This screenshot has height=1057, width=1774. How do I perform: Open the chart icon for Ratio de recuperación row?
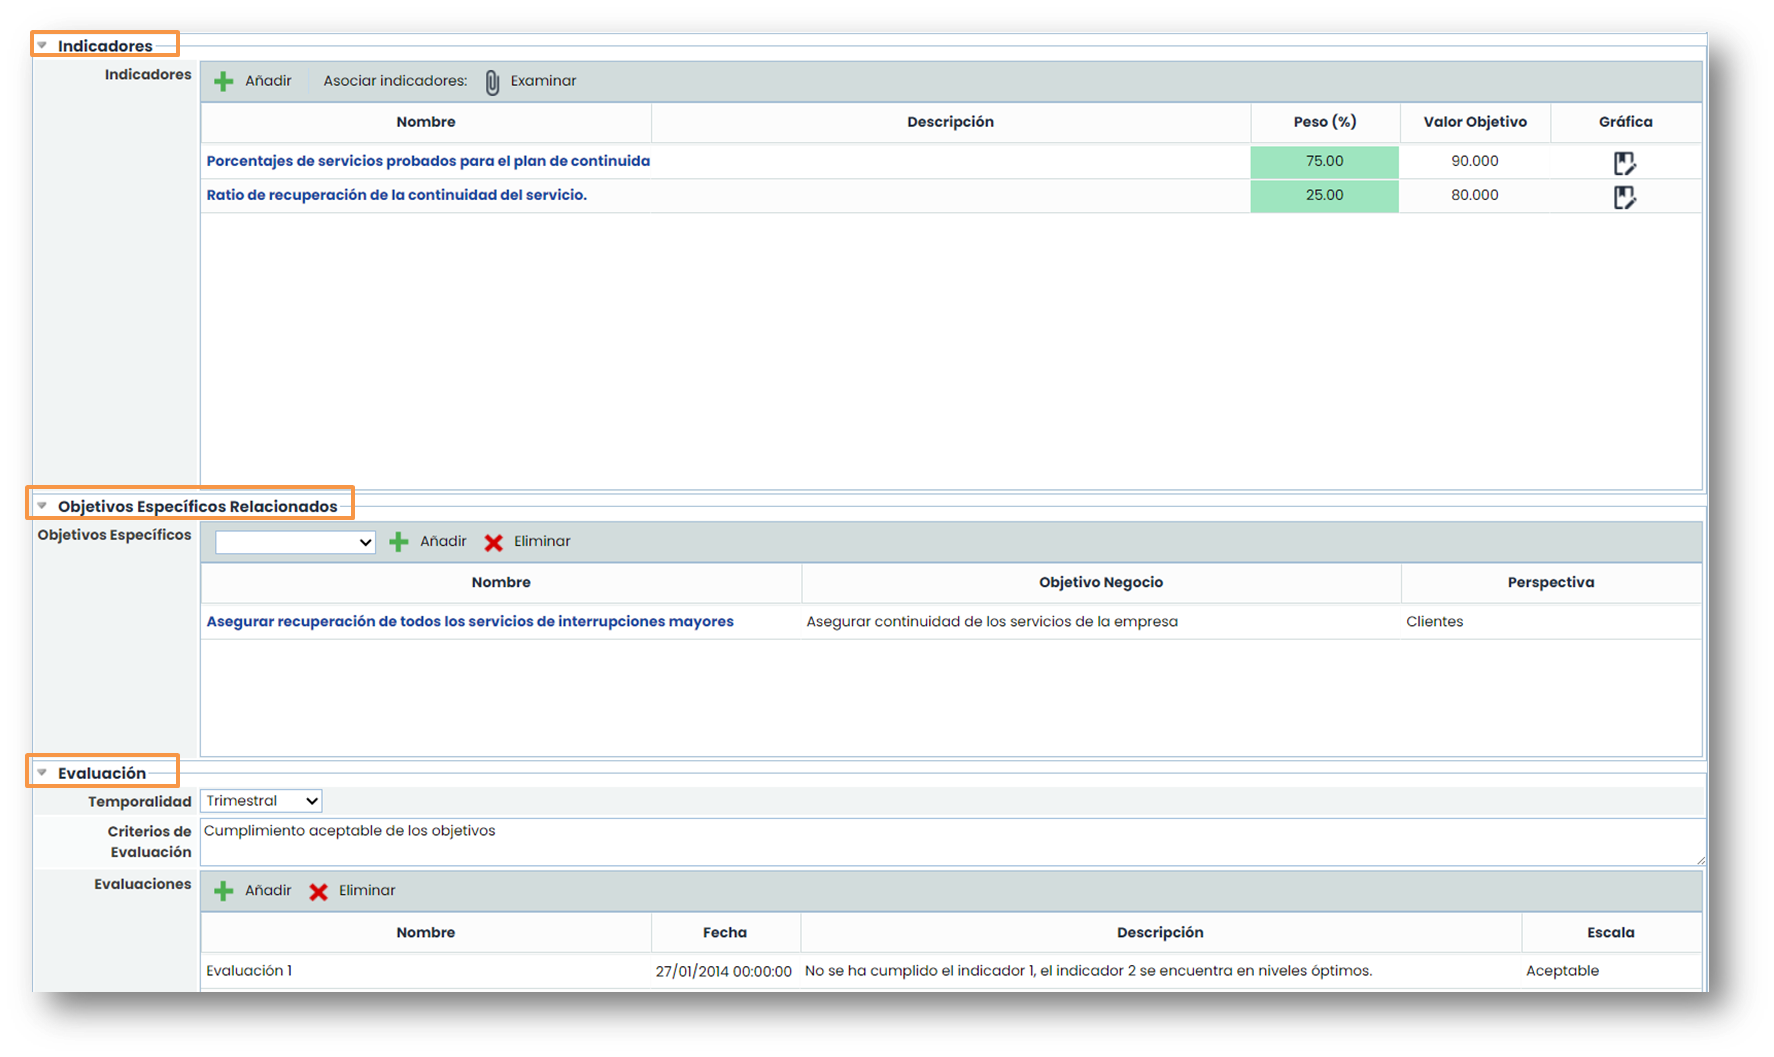pyautogui.click(x=1624, y=197)
